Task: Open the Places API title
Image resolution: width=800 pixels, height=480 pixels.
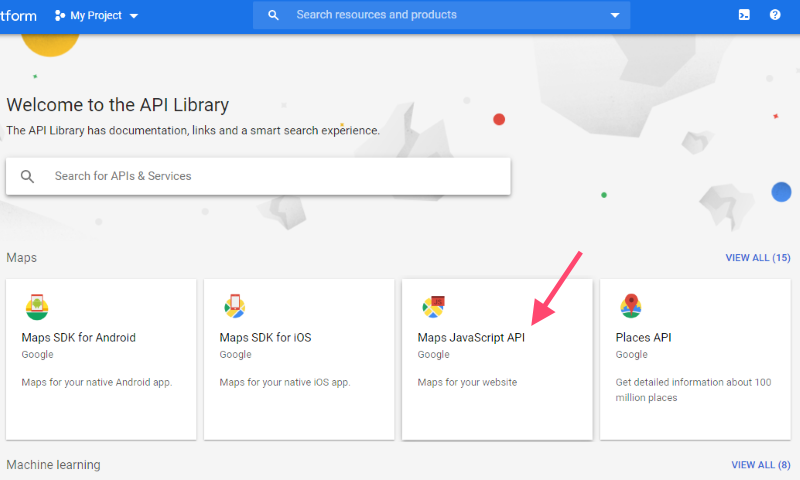Action: pos(643,337)
